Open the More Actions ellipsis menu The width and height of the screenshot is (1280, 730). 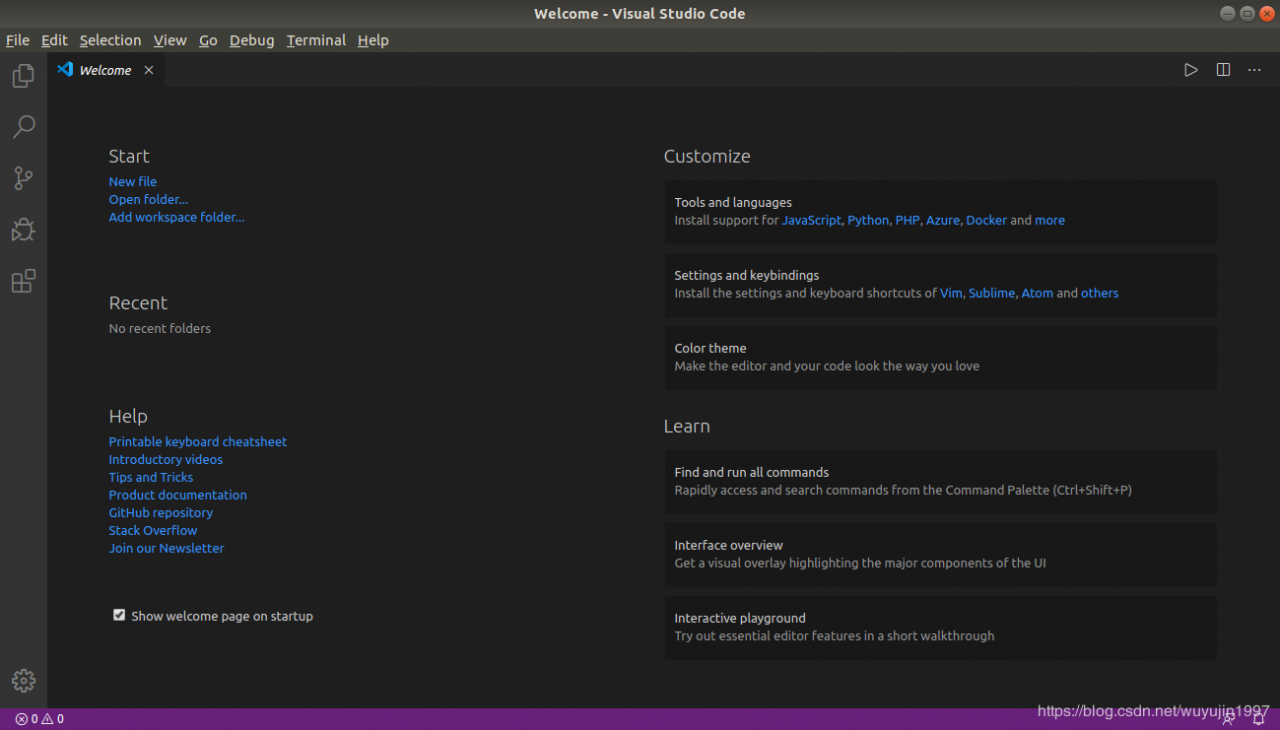tap(1254, 70)
